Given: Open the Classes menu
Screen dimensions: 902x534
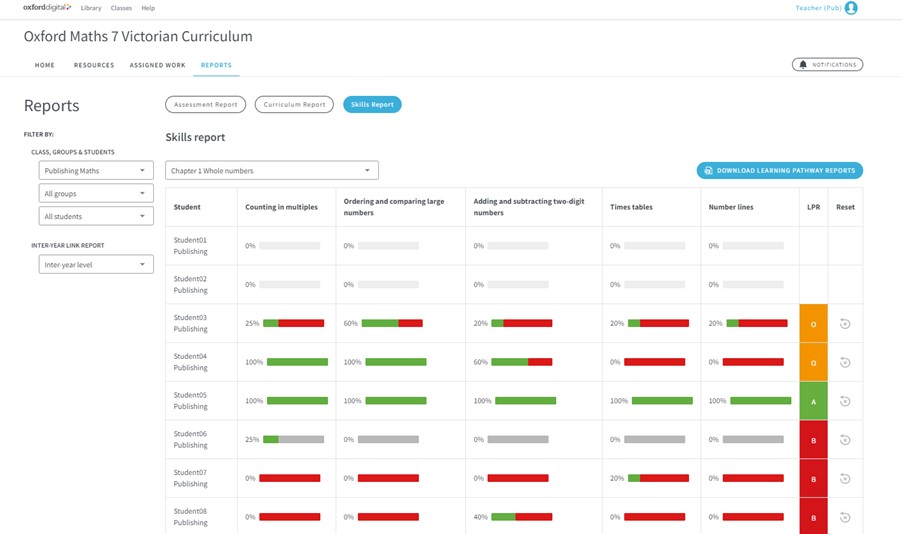Looking at the screenshot, I should click(x=121, y=8).
